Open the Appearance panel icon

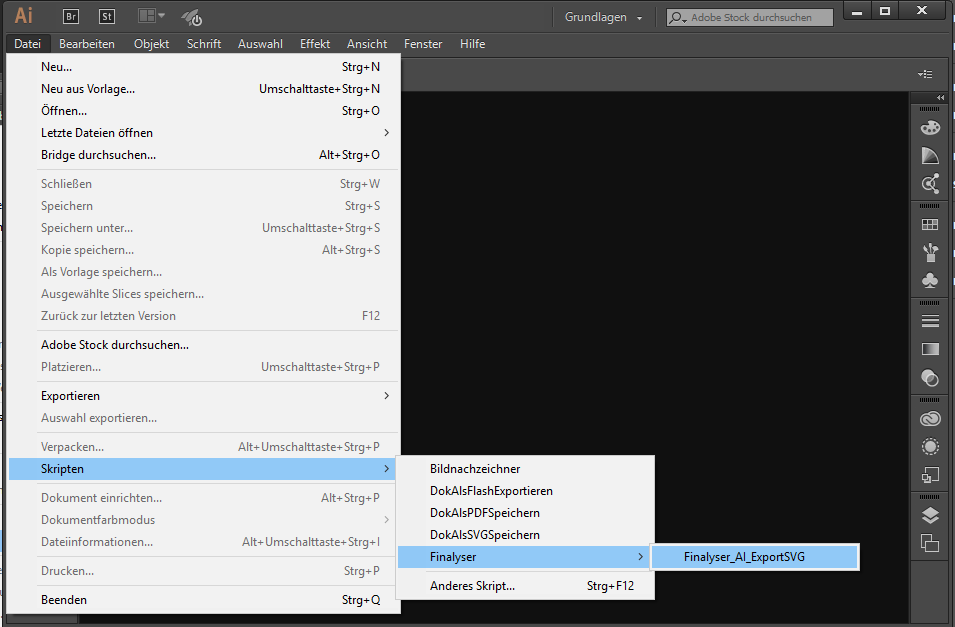(x=930, y=447)
